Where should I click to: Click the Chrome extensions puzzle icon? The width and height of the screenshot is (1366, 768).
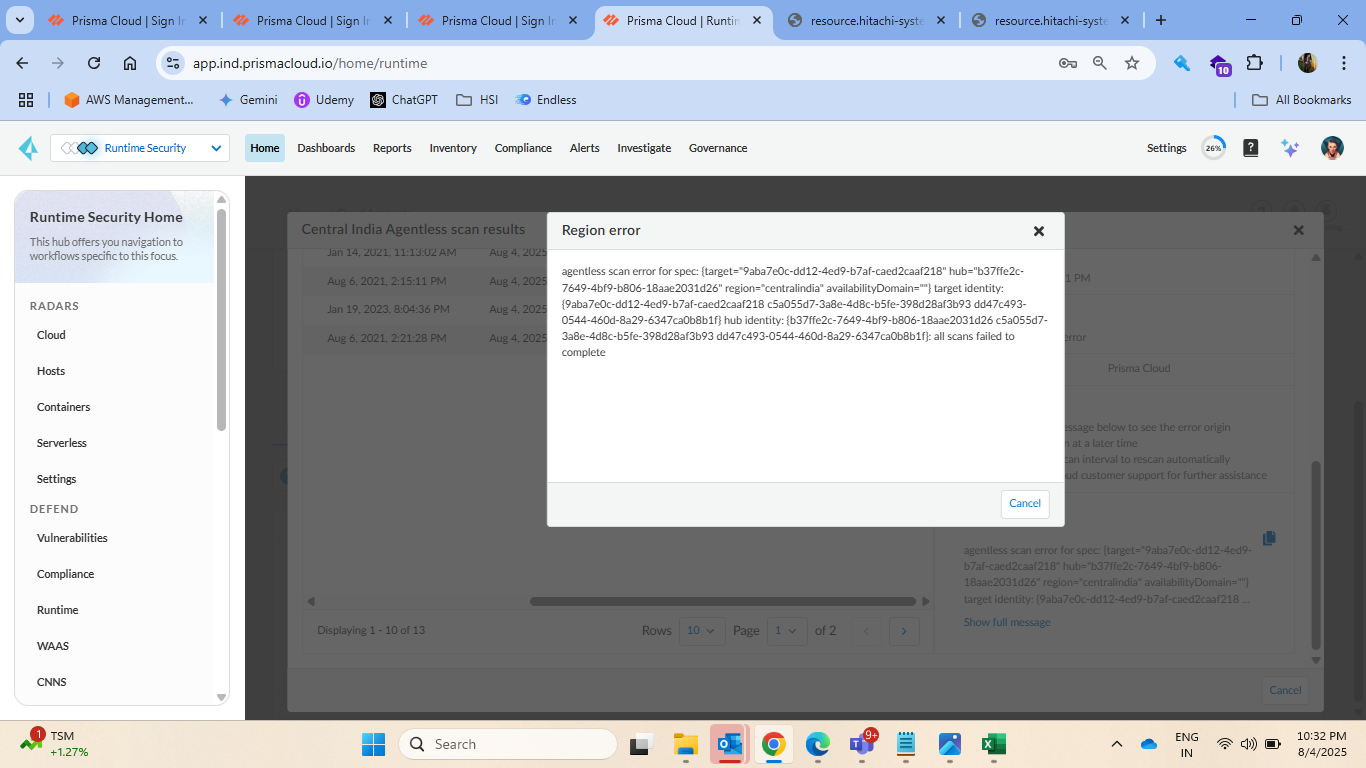[x=1254, y=63]
